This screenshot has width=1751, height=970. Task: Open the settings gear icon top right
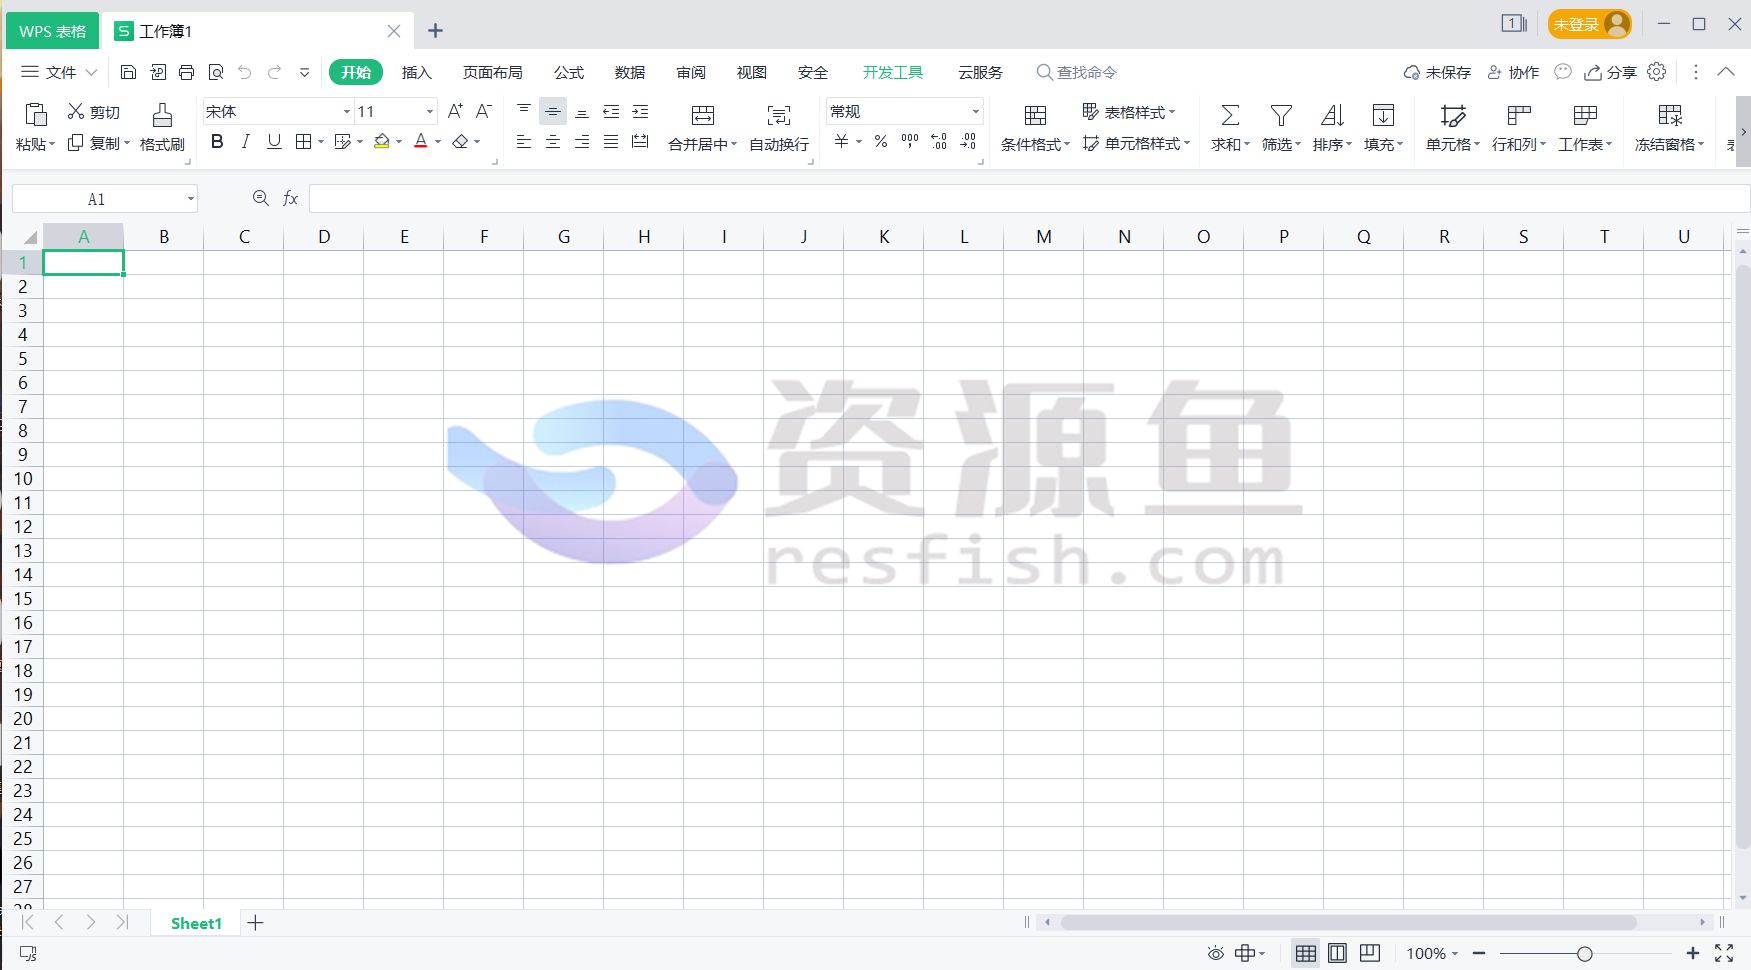click(x=1657, y=72)
